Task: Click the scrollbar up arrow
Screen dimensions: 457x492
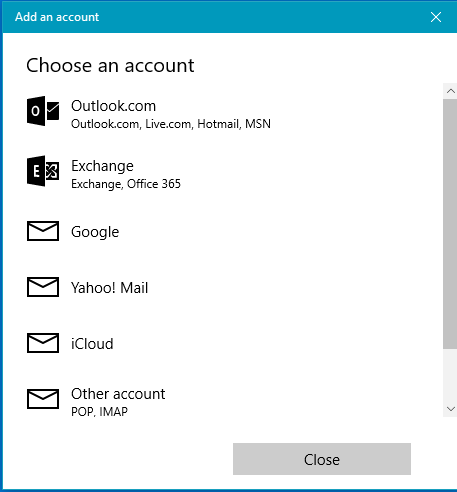Action: (450, 91)
